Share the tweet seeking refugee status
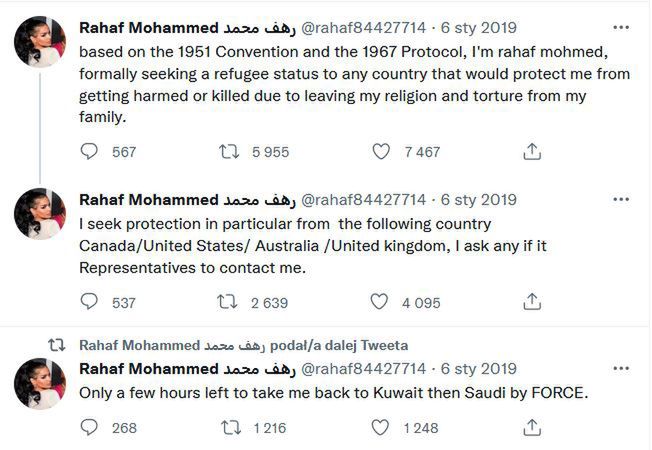 pyautogui.click(x=533, y=151)
